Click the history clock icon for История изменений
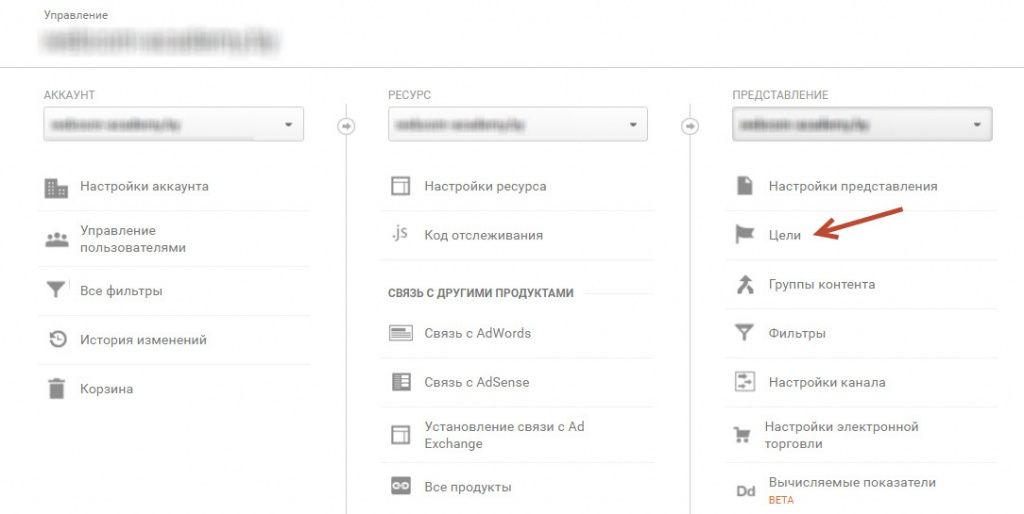The width and height of the screenshot is (1024, 514). pos(57,340)
